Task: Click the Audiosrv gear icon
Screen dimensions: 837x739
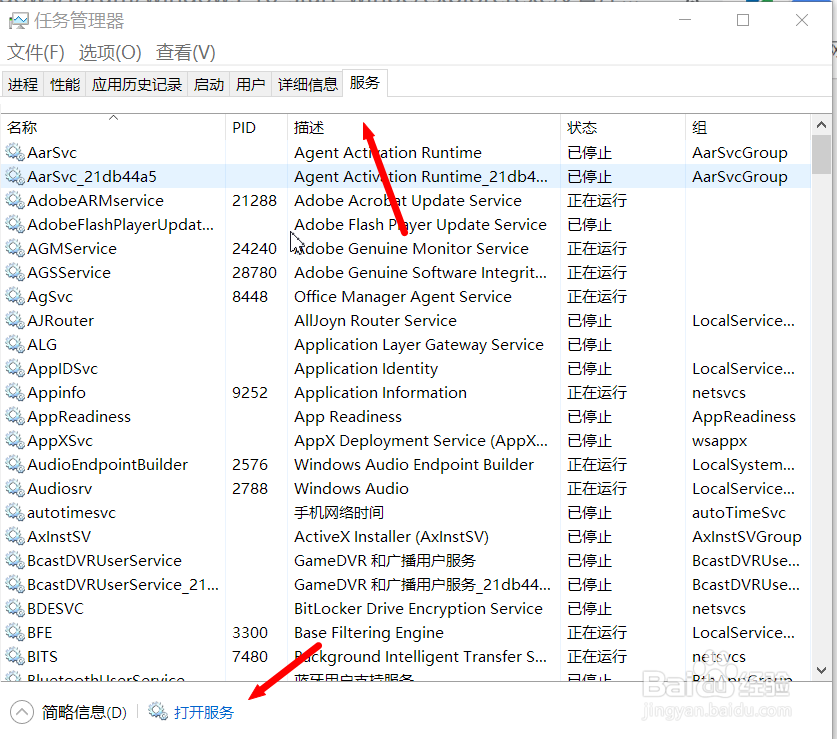Action: pyautogui.click(x=15, y=489)
